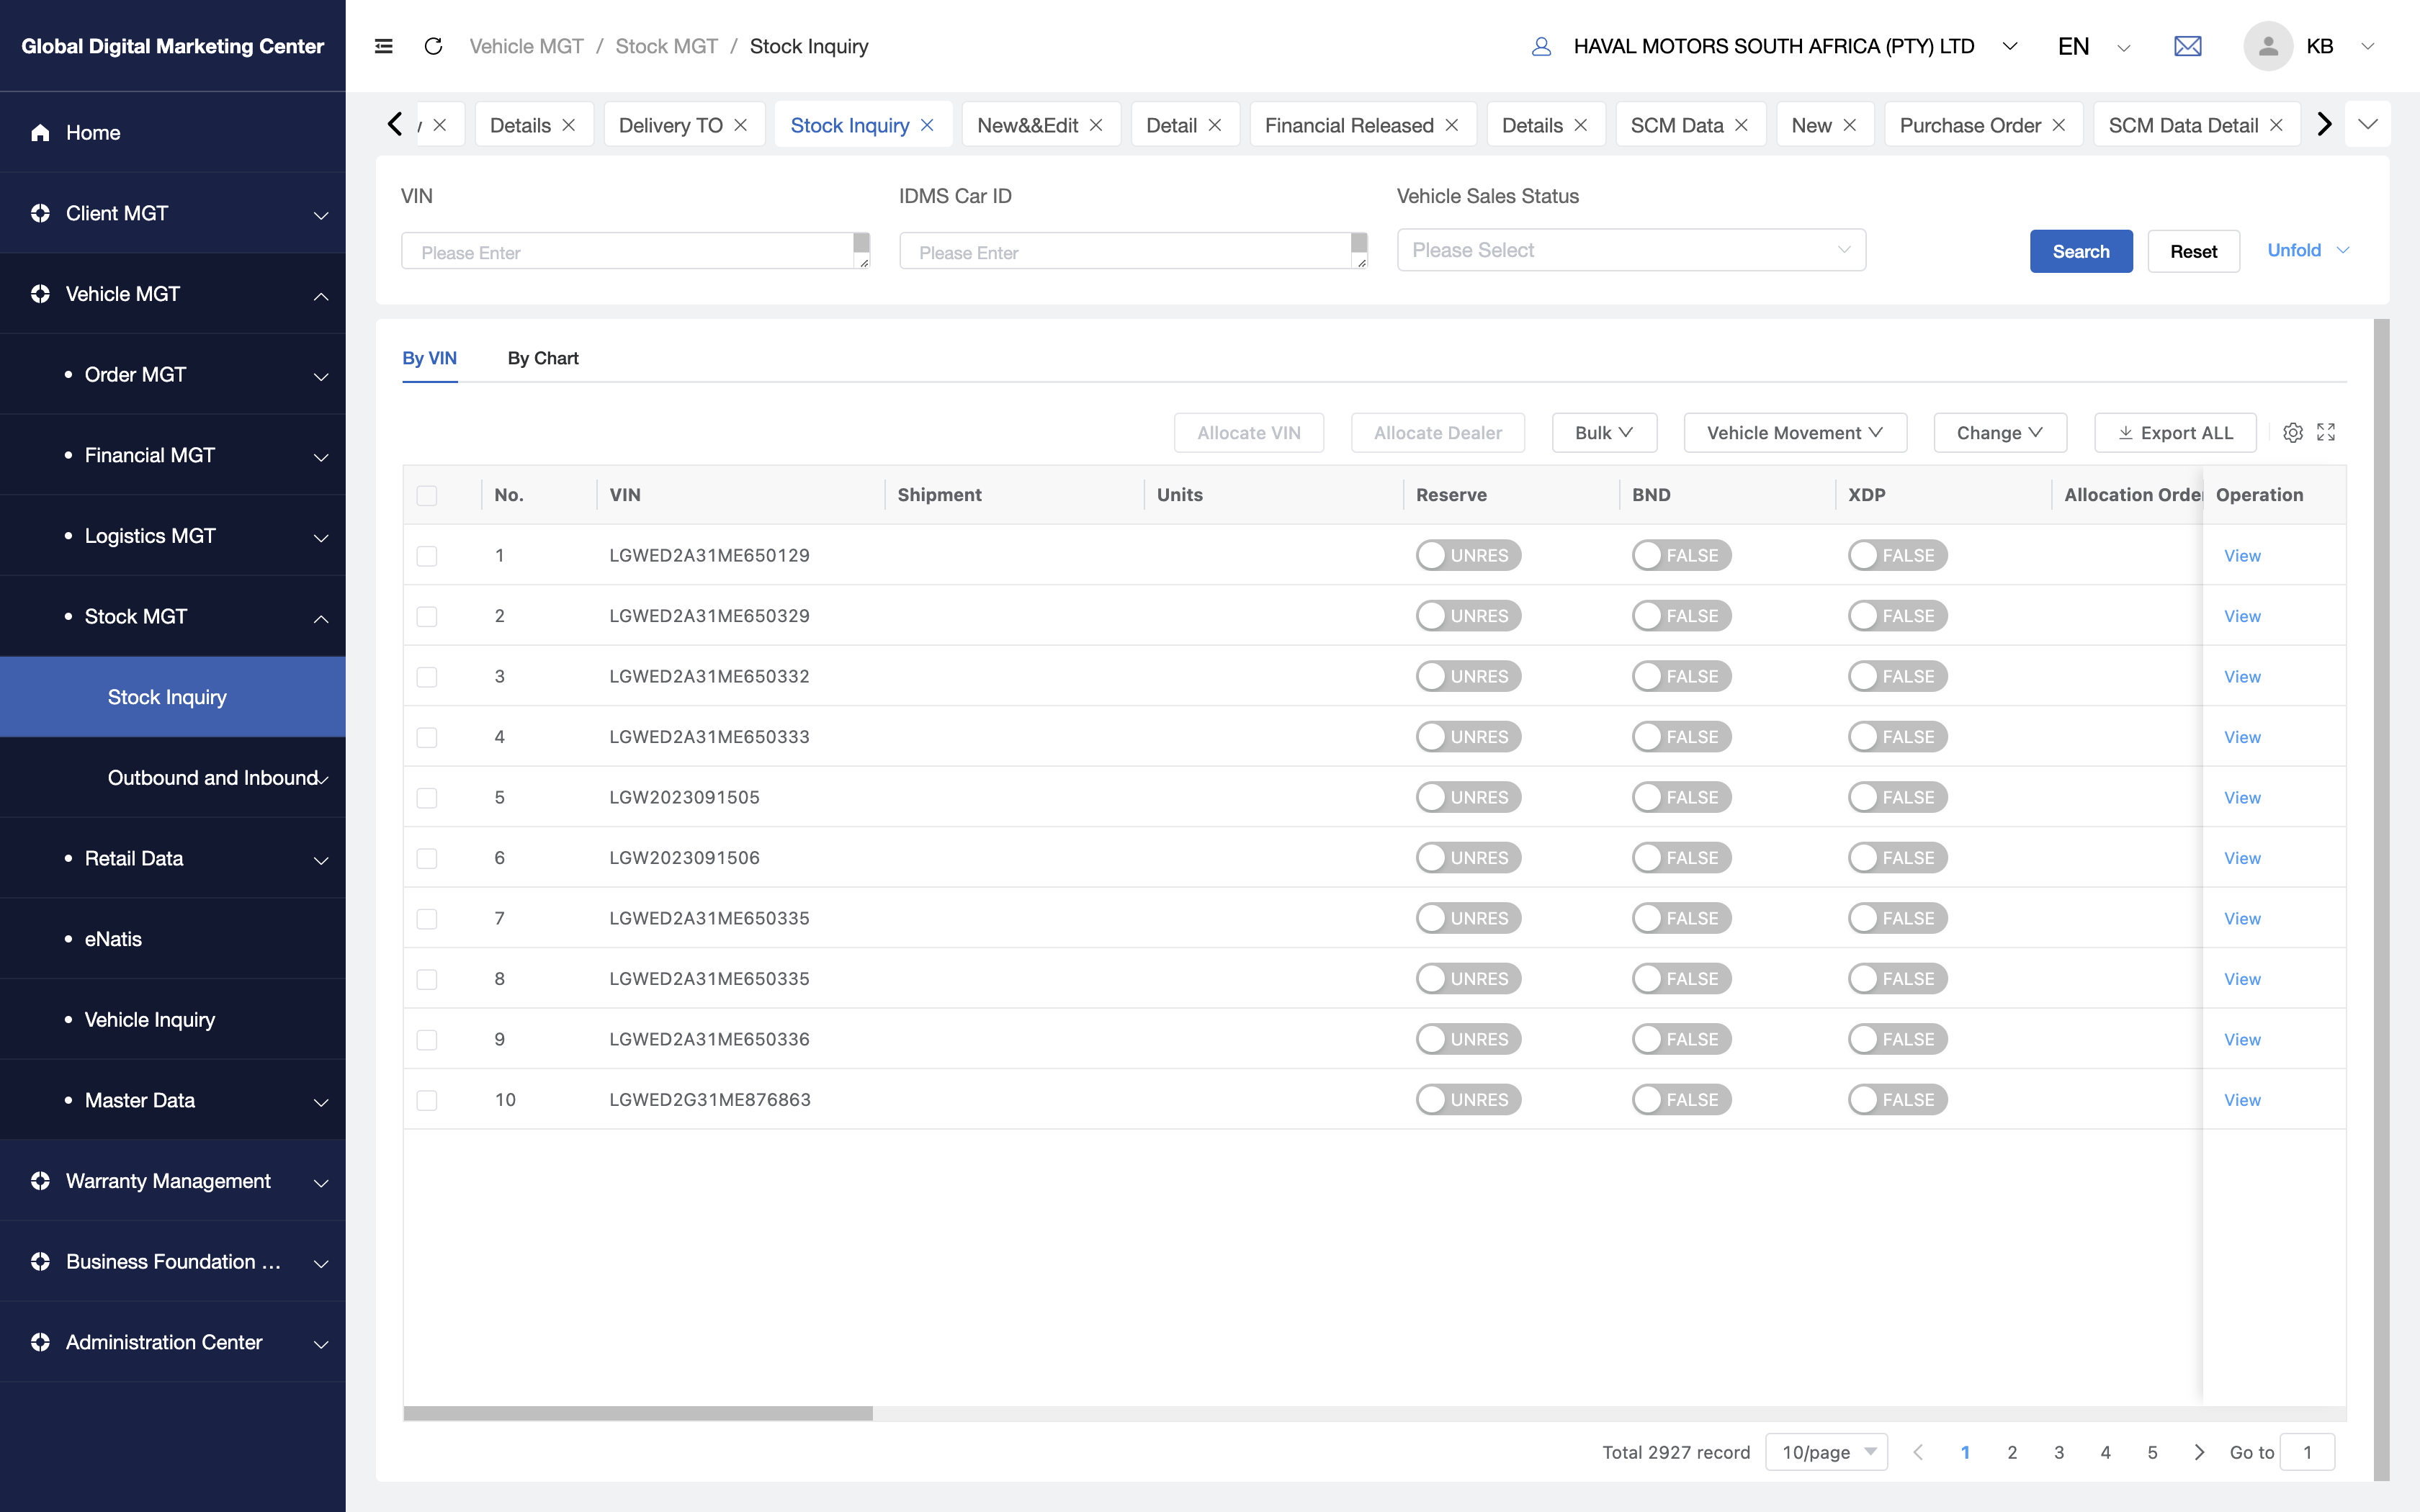
Task: Click Unfold to show more filters
Action: point(2307,250)
